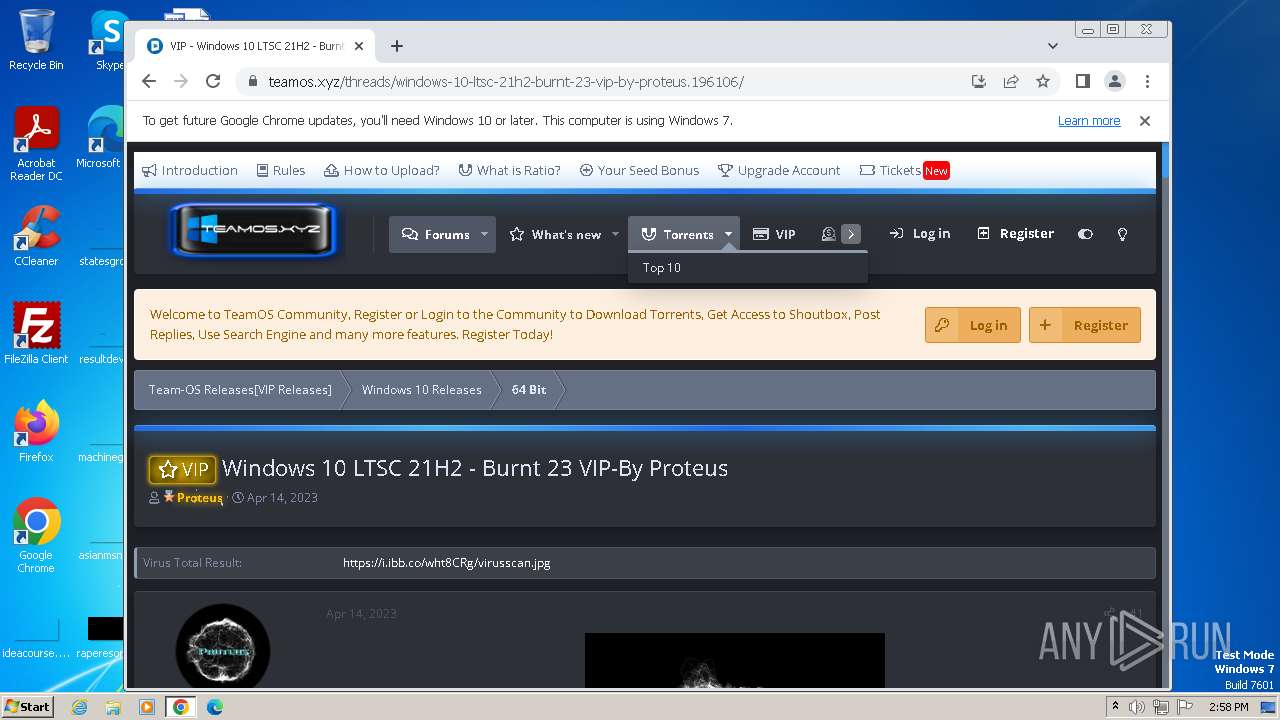Dismiss the Chrome update notification bar
The height and width of the screenshot is (720, 1280).
(1145, 121)
